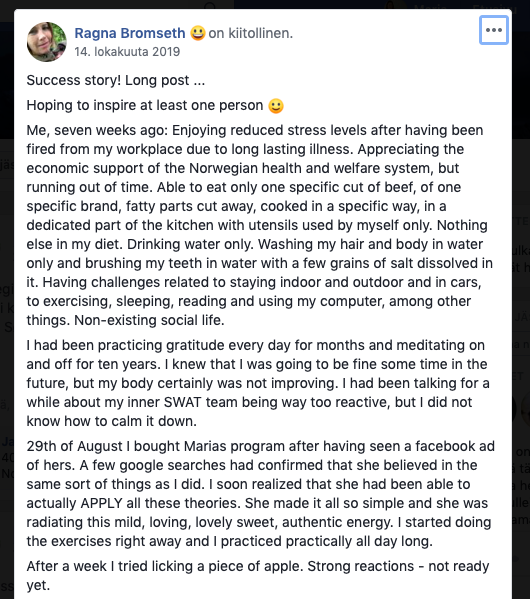Click the paragraph starting 'I had been practicing gratitude'
Image resolution: width=530 pixels, height=599 pixels.
pos(258,383)
